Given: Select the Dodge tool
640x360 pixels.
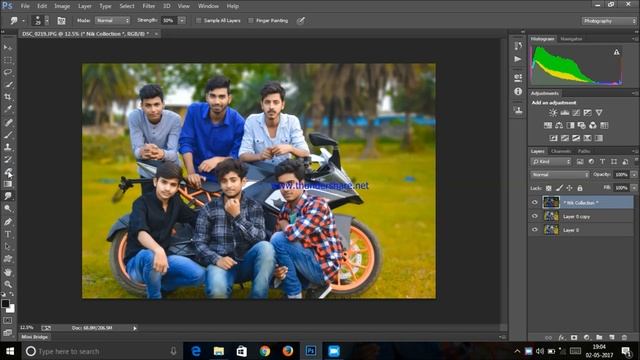Looking at the screenshot, I should [8, 209].
